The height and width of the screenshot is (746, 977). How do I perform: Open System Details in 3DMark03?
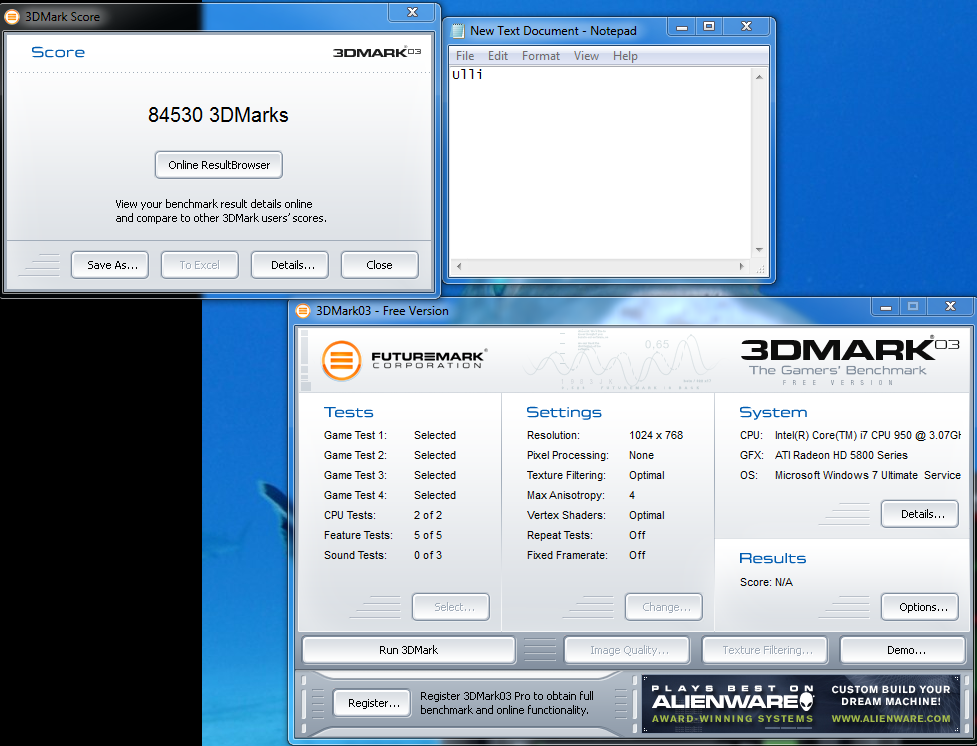pyautogui.click(x=919, y=514)
